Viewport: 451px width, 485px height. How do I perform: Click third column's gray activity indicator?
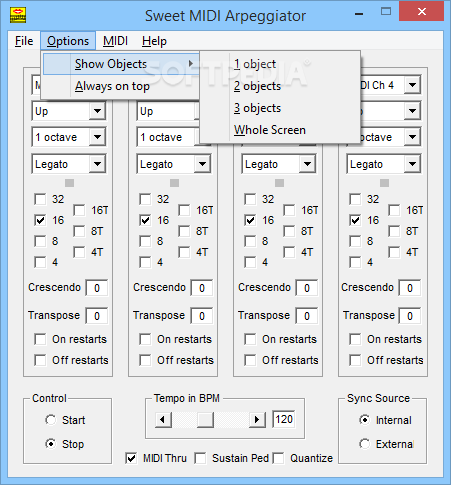point(279,183)
